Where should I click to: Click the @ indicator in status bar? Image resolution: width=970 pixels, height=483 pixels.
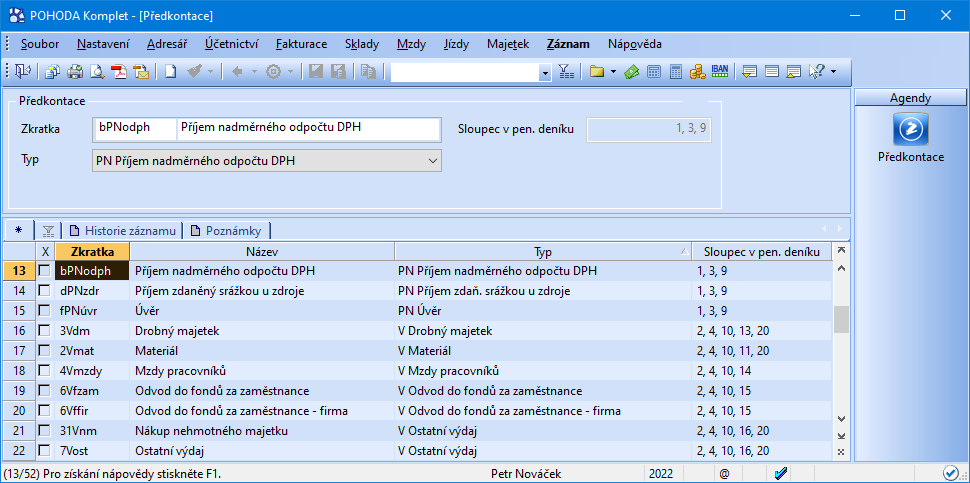coord(724,474)
